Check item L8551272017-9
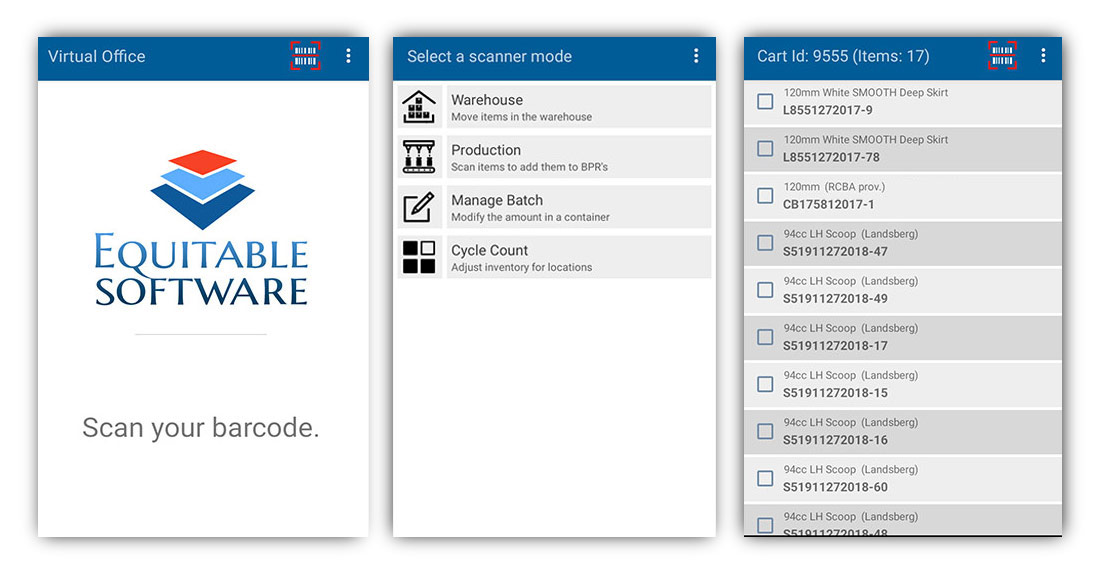This screenshot has width=1100, height=575. click(765, 102)
